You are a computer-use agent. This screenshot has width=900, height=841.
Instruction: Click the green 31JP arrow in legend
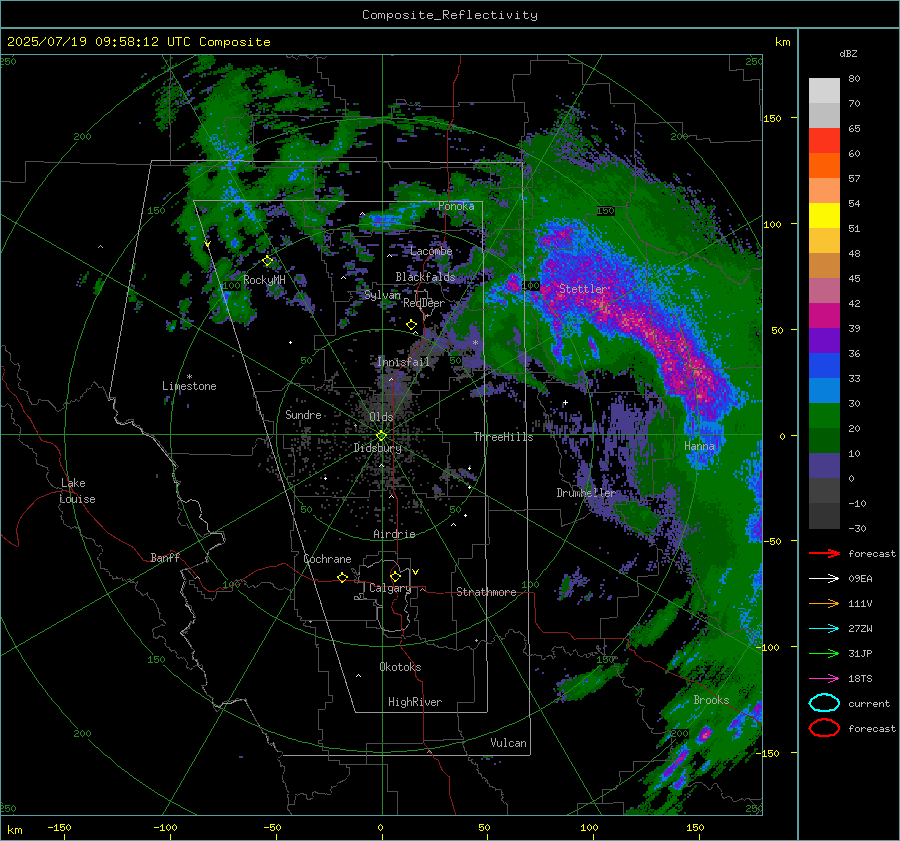coord(824,653)
